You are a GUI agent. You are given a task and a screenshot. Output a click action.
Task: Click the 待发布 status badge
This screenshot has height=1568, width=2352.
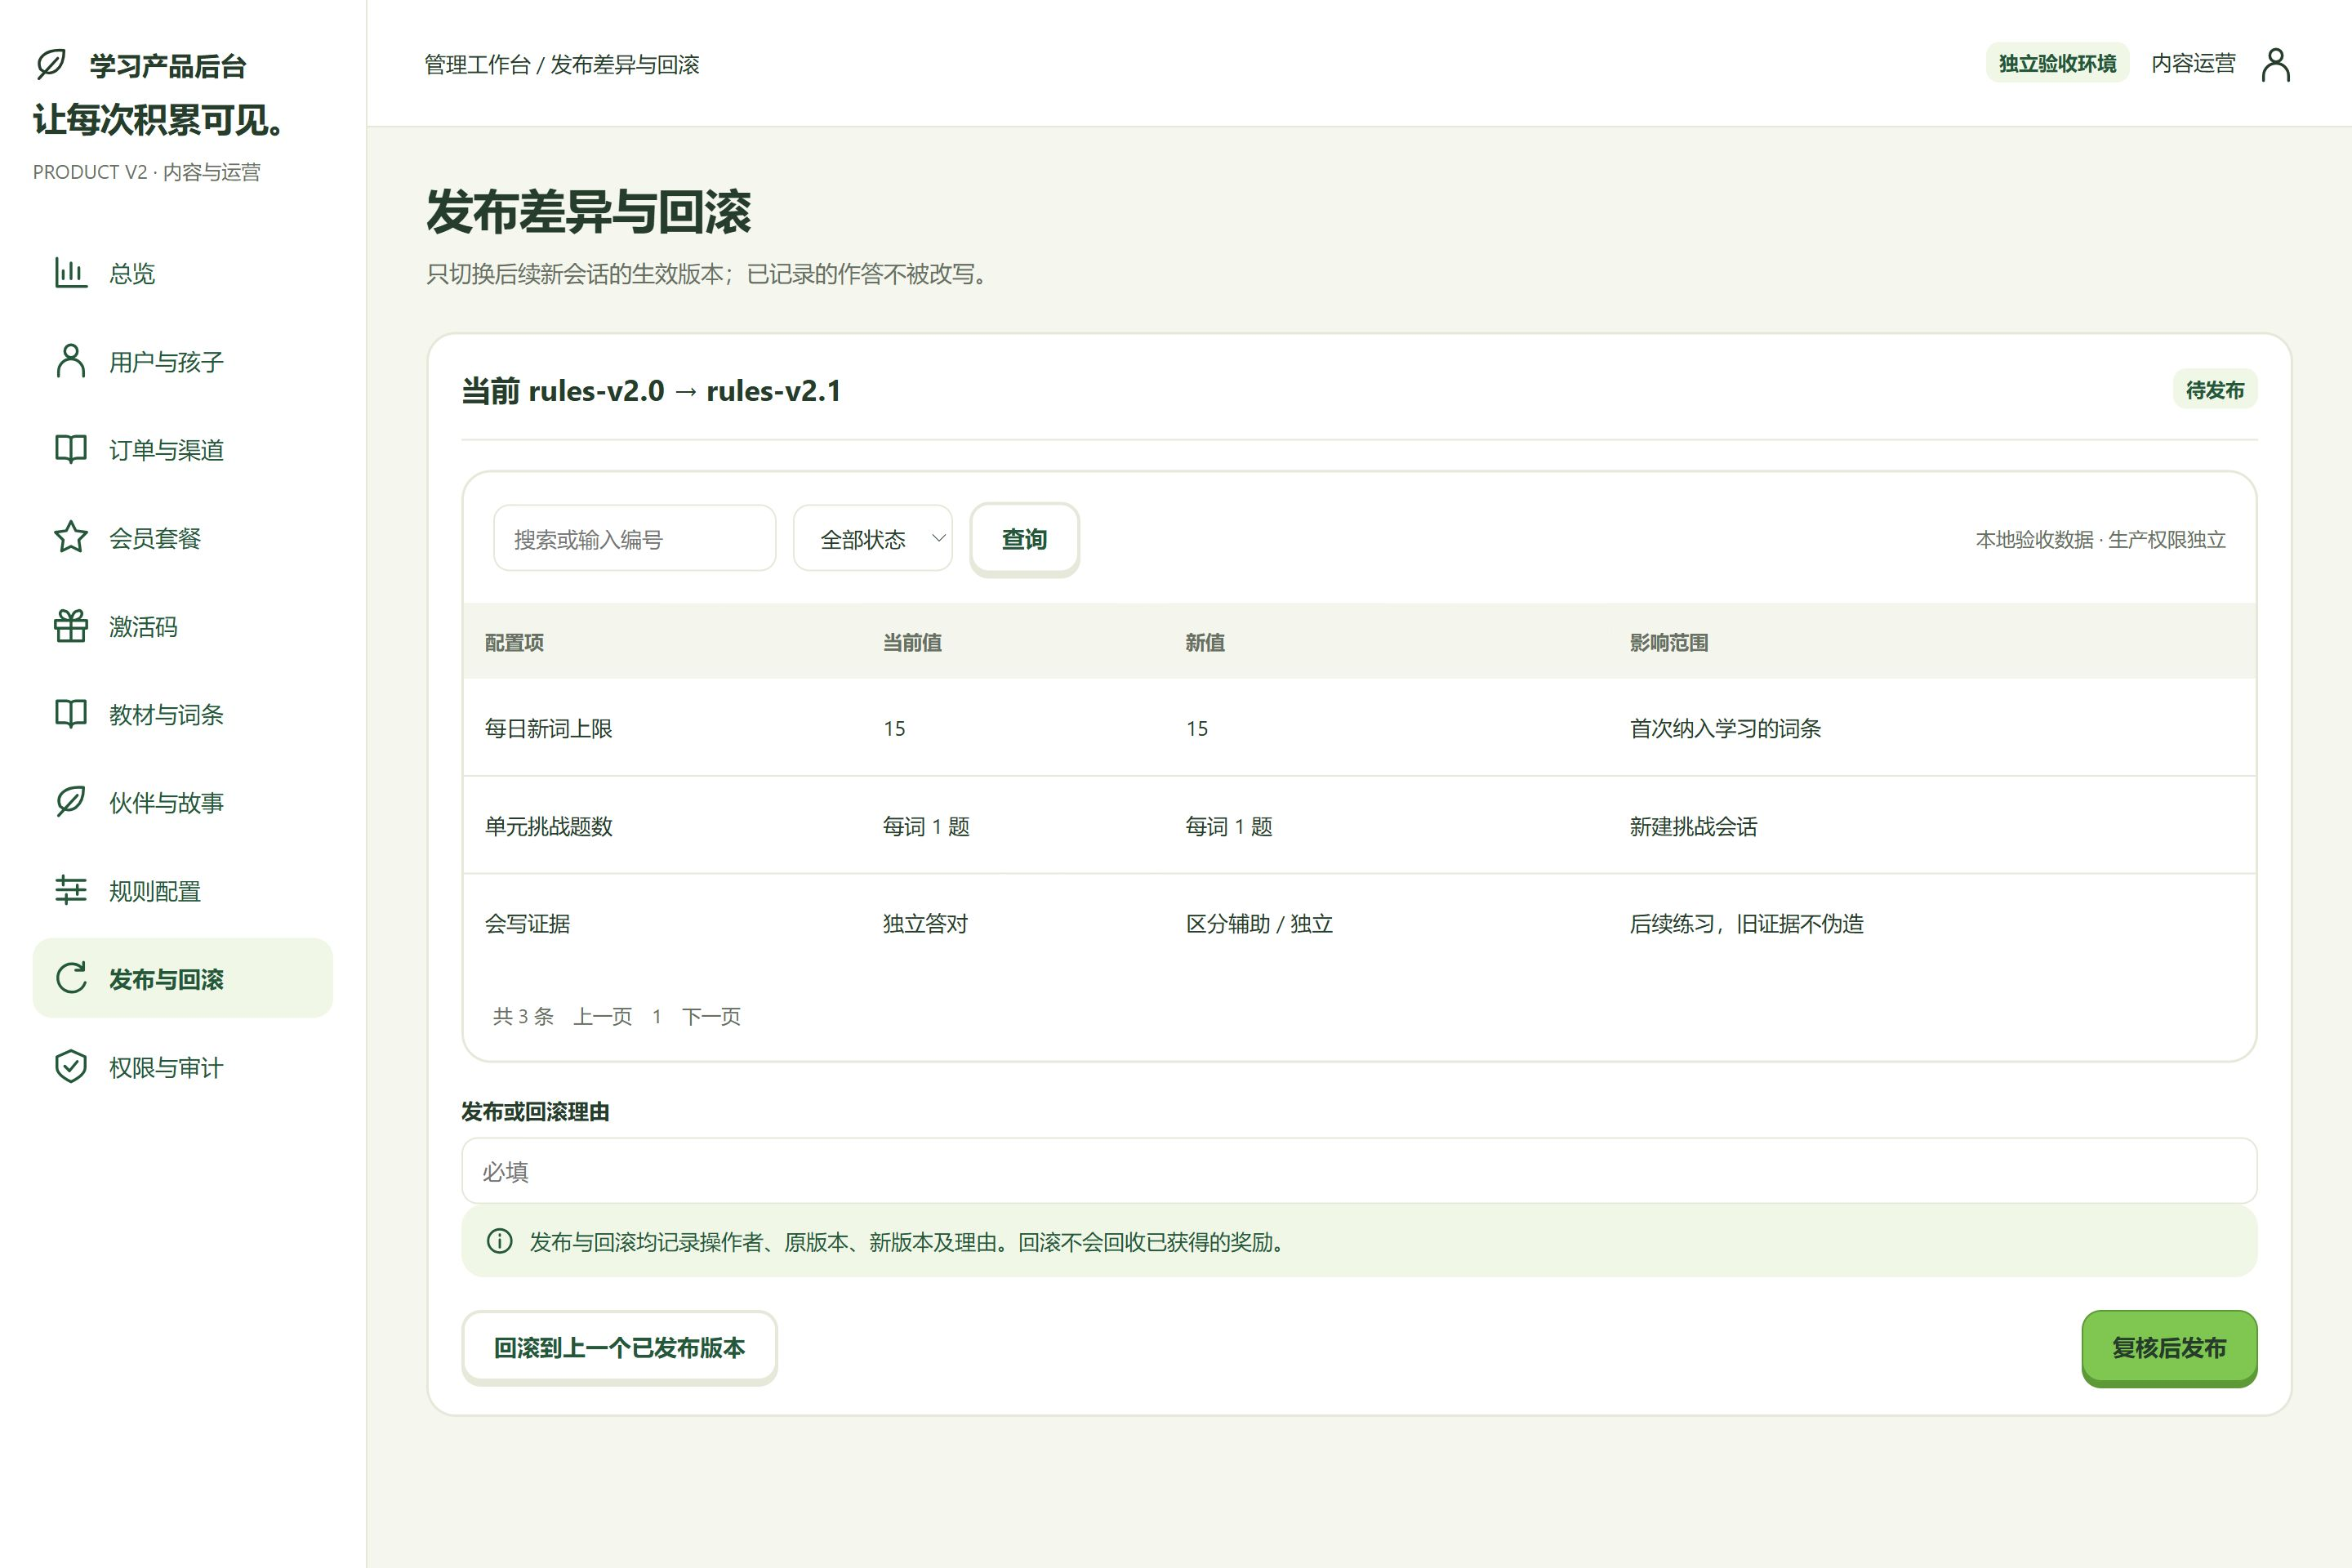coord(2214,389)
